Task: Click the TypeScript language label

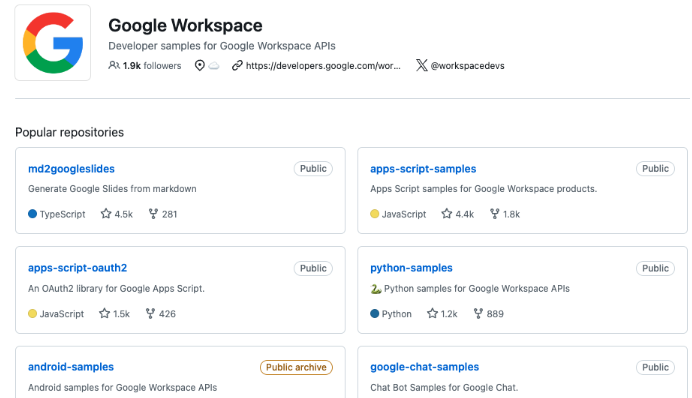Action: [63, 214]
